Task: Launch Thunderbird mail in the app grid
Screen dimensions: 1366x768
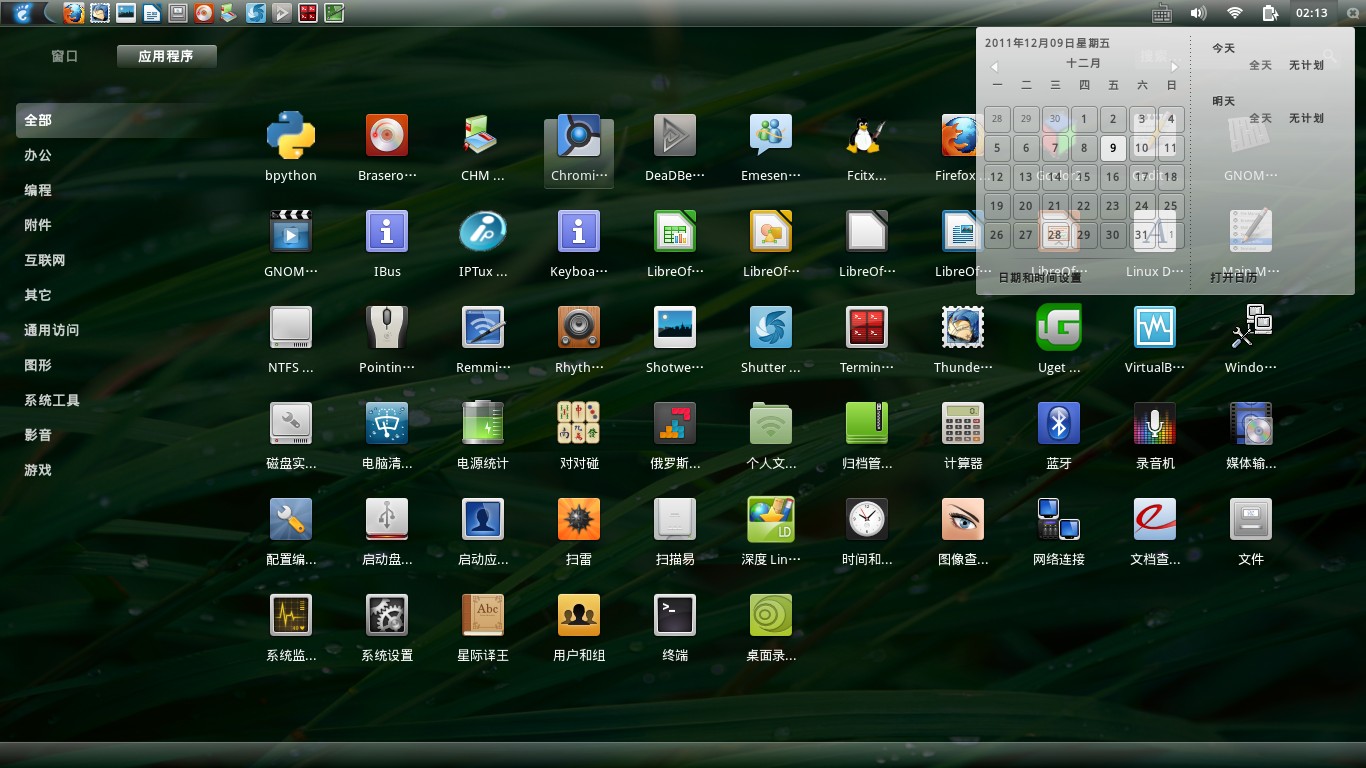Action: tap(963, 327)
